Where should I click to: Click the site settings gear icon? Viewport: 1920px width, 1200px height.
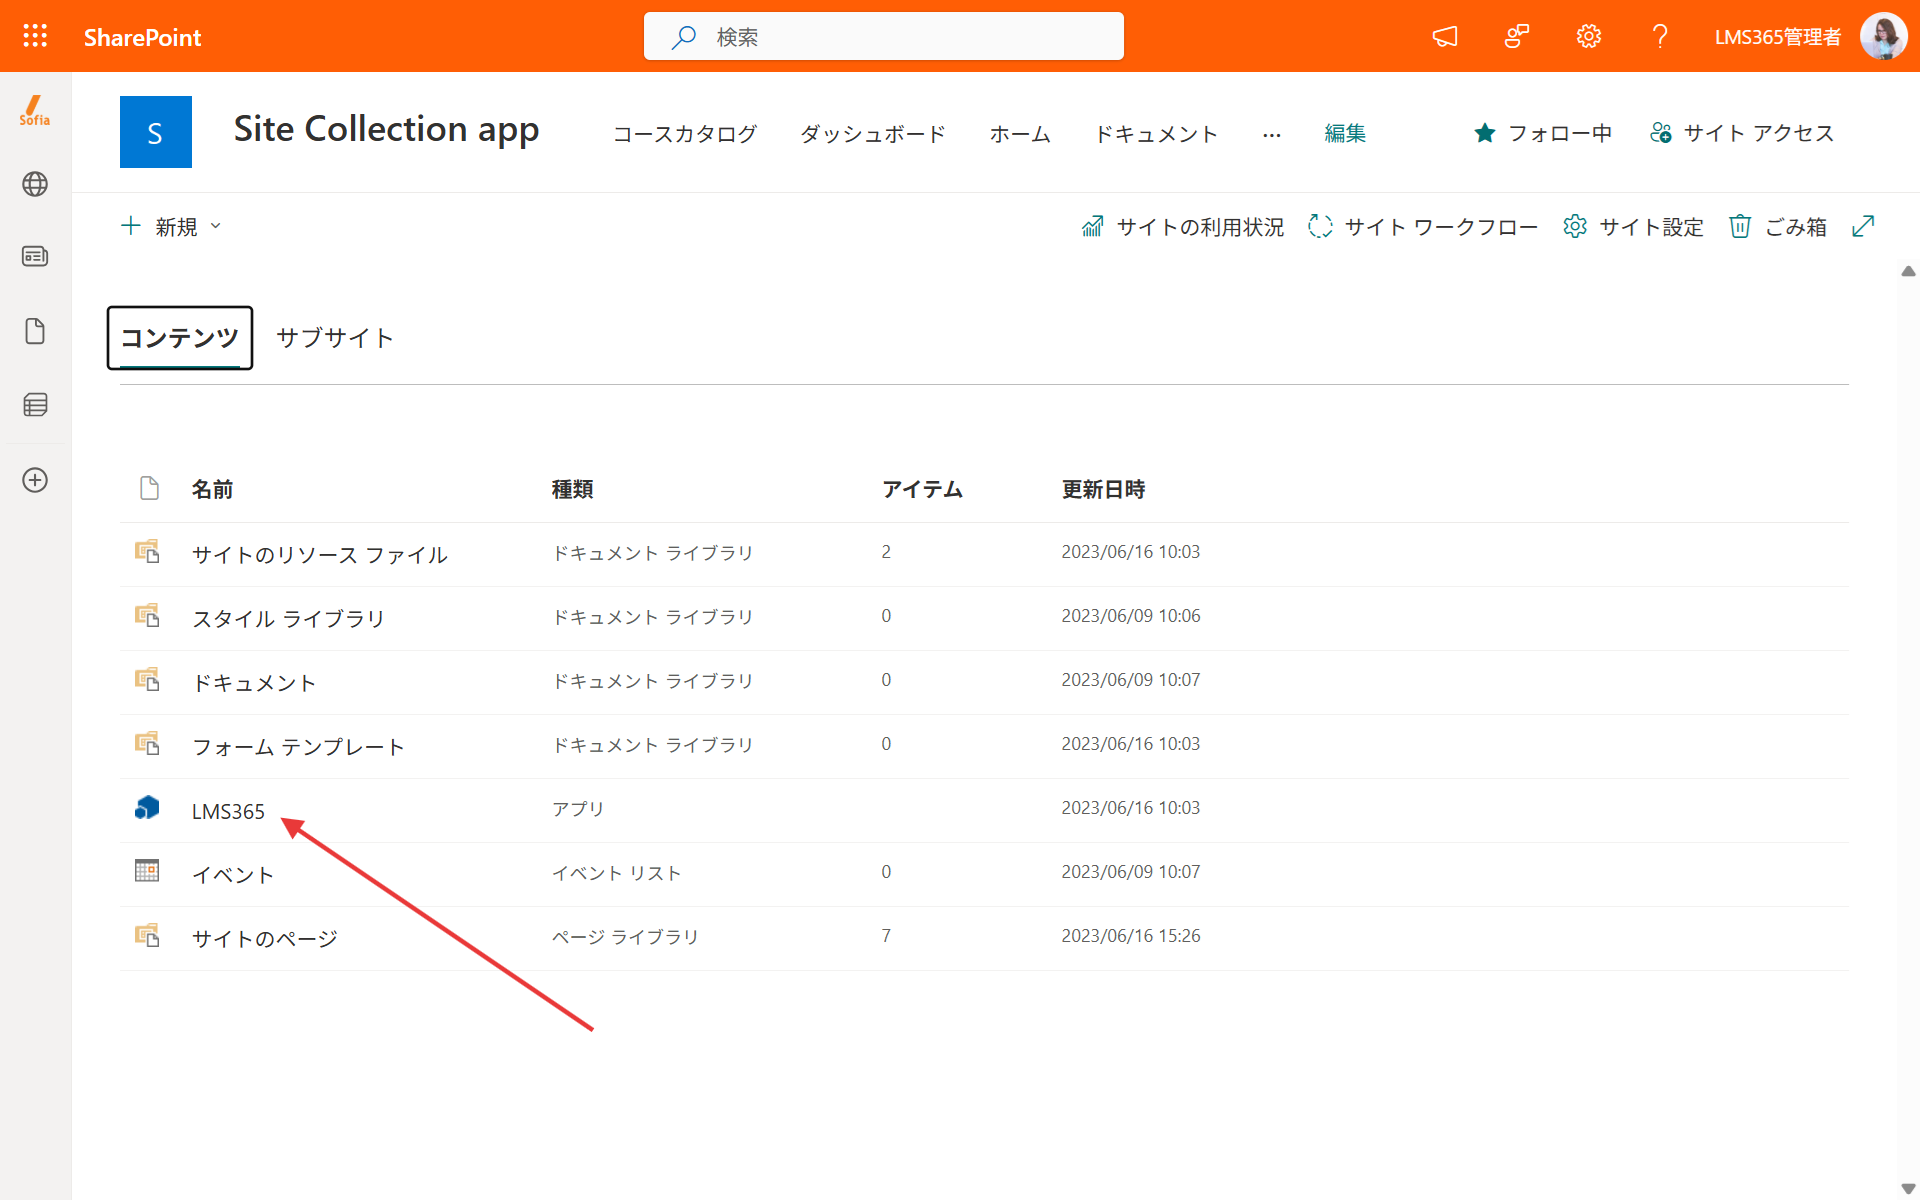[1575, 227]
